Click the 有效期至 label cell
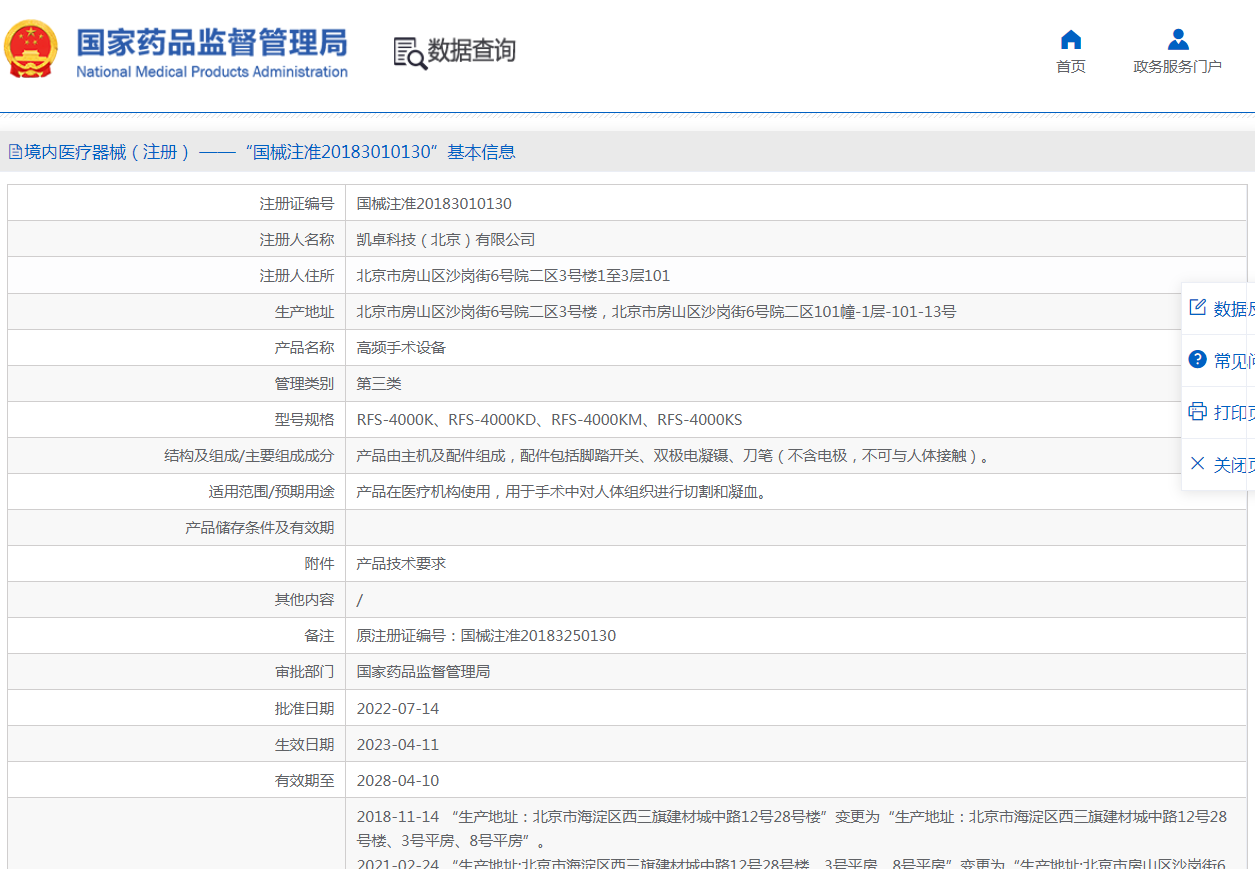The height and width of the screenshot is (869, 1255). coord(177,780)
